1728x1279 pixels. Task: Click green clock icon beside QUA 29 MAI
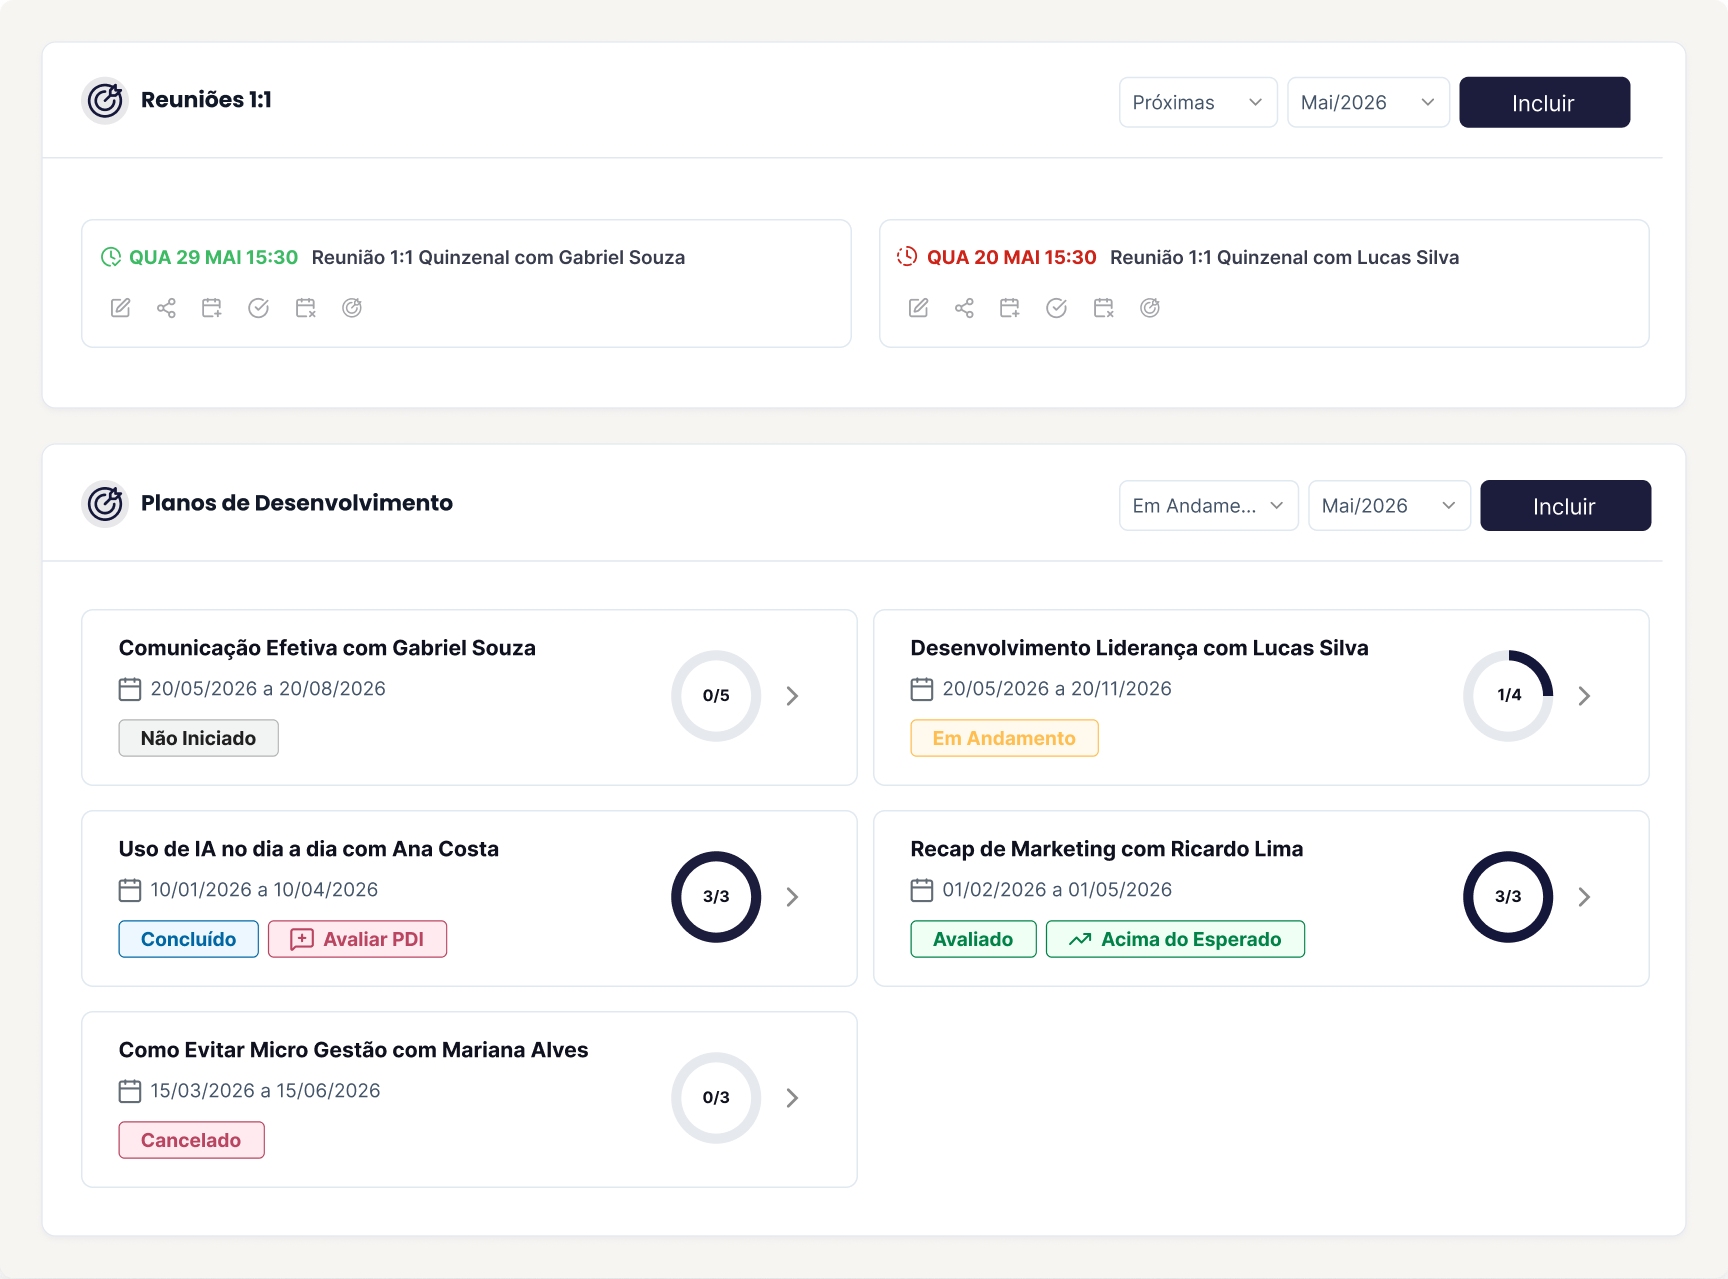(111, 257)
